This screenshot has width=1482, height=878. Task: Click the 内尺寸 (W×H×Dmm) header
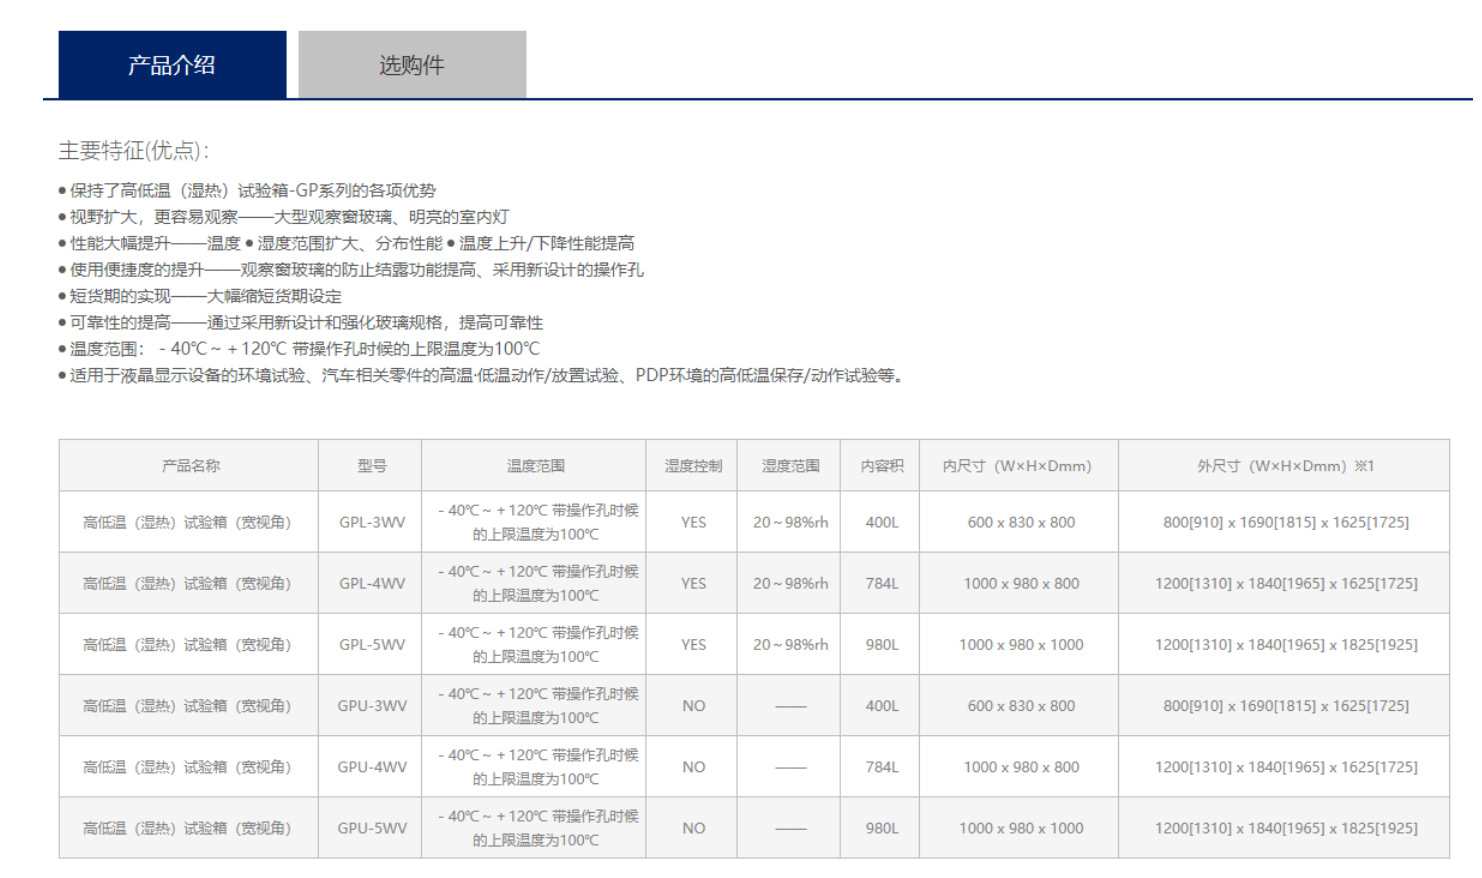click(1020, 466)
